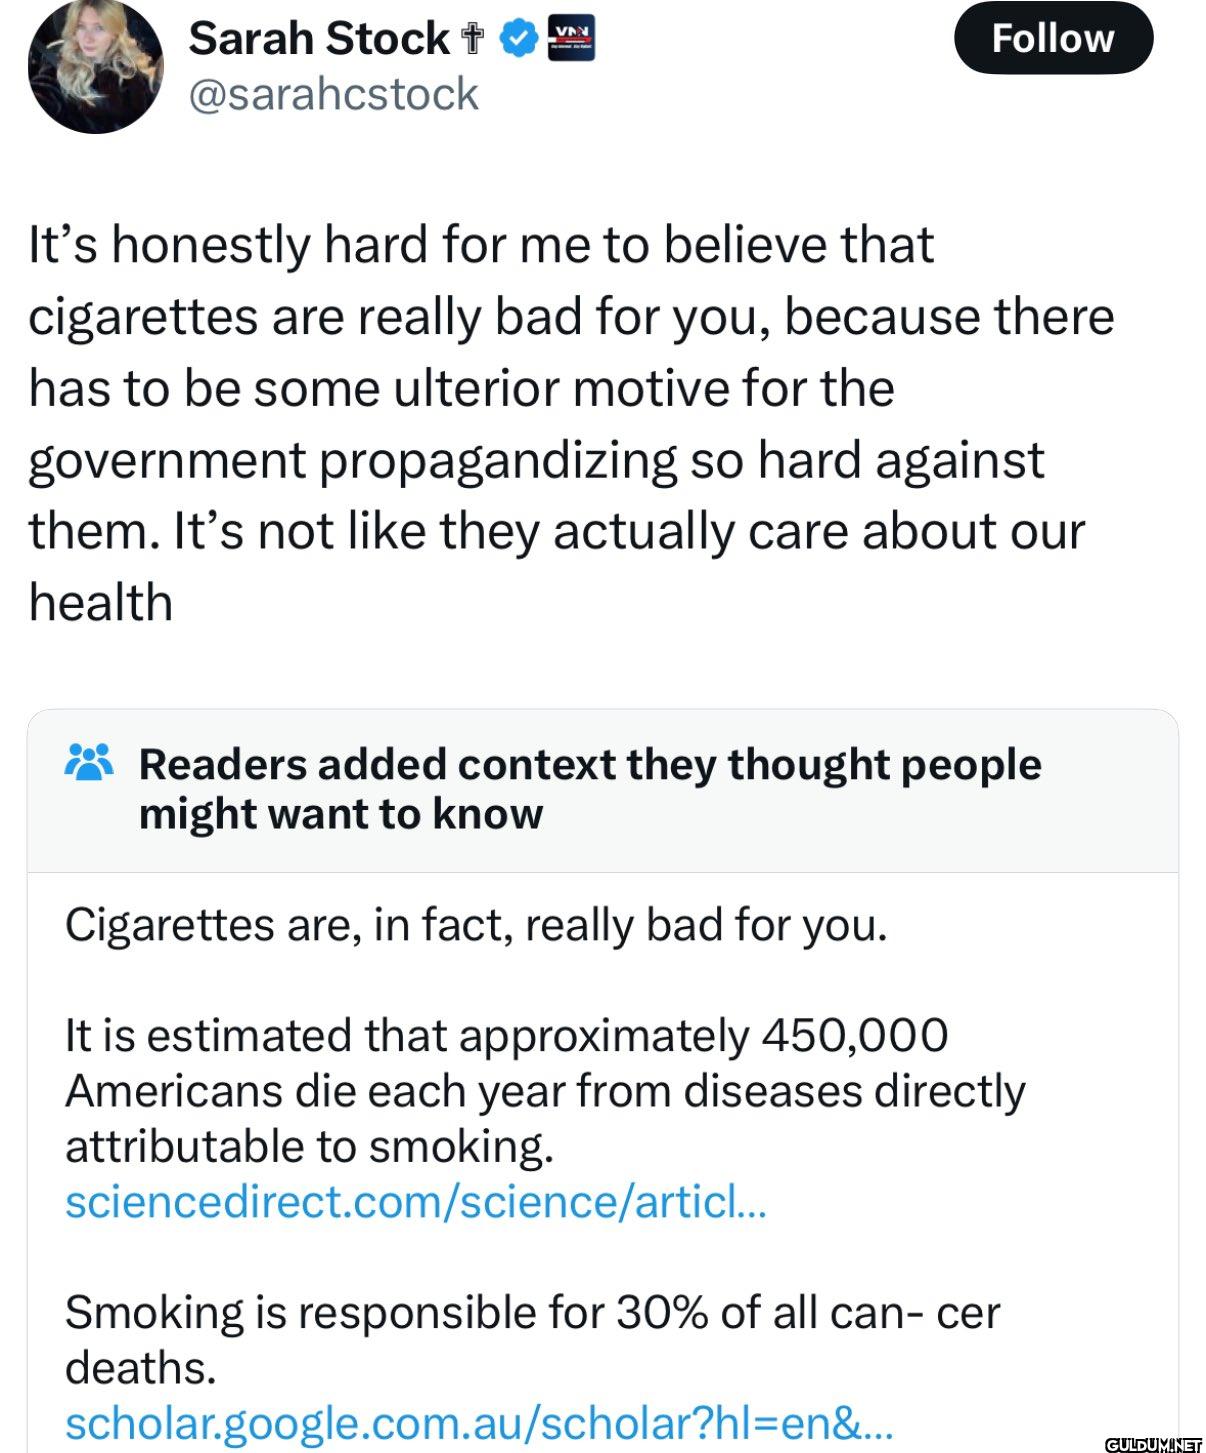1206x1453 pixels.
Task: Click the 'Cigarettes are, in fact' note line
Action: (476, 925)
